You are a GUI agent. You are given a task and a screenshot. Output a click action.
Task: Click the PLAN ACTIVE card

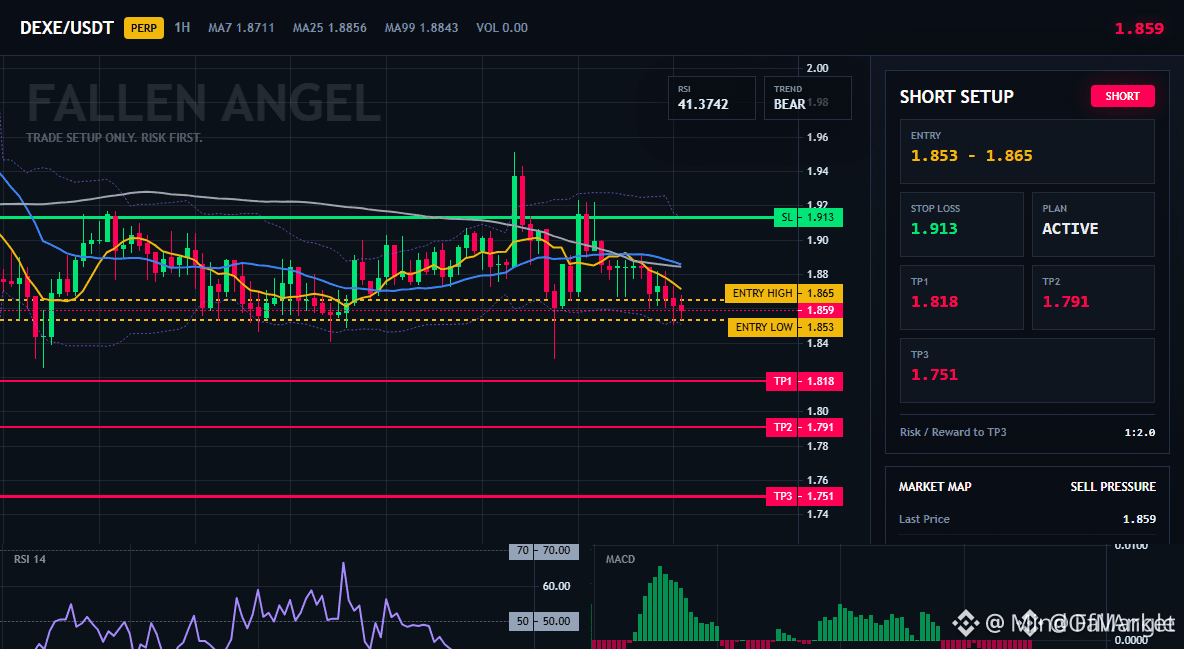point(1093,224)
